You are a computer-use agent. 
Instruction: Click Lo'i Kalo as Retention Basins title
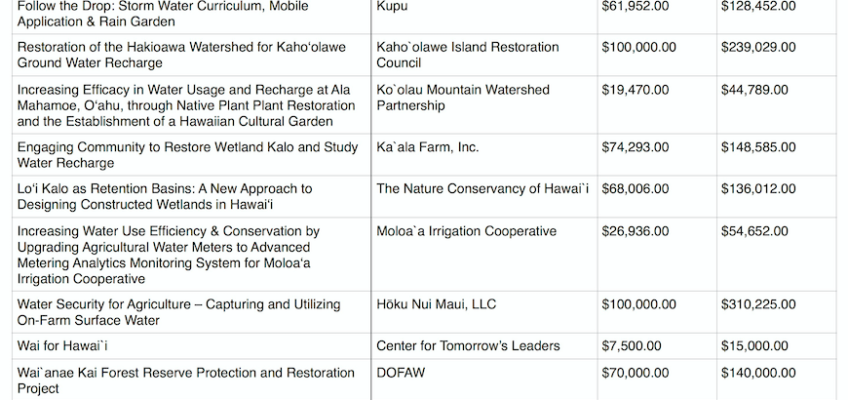(x=164, y=197)
